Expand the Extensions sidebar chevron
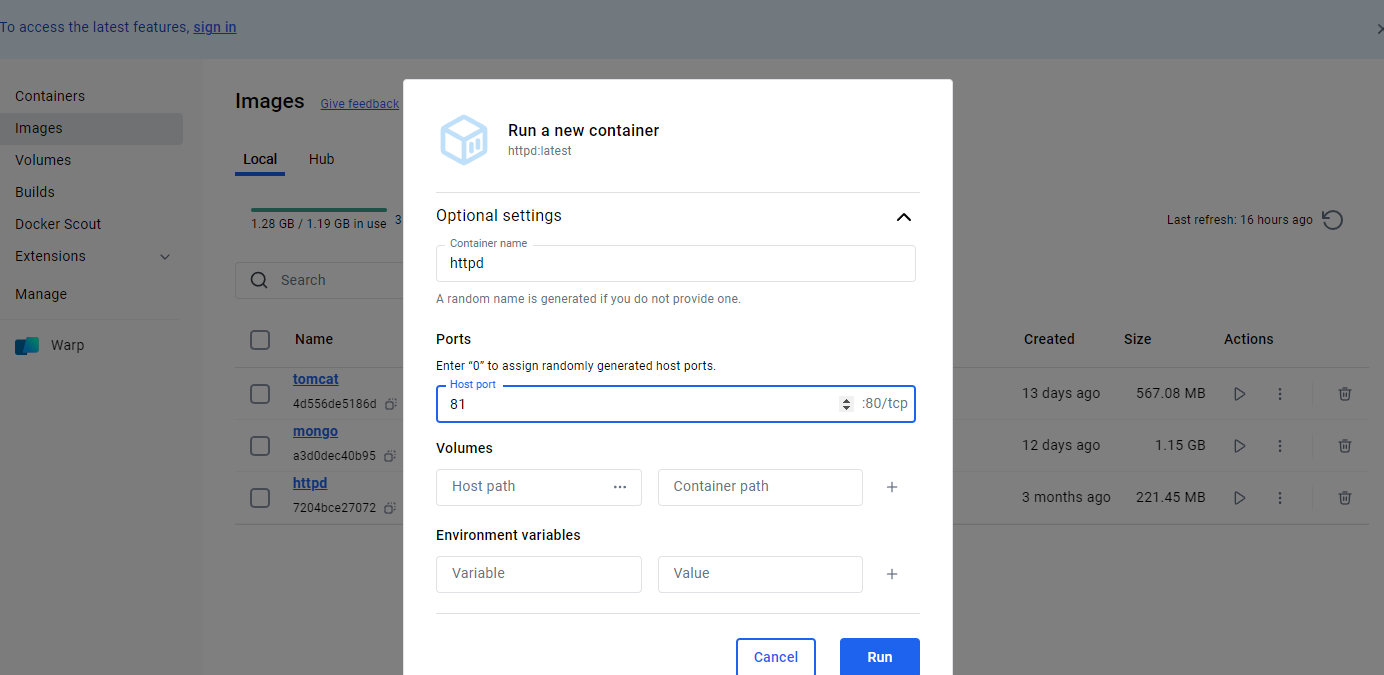1384x675 pixels. [x=165, y=257]
